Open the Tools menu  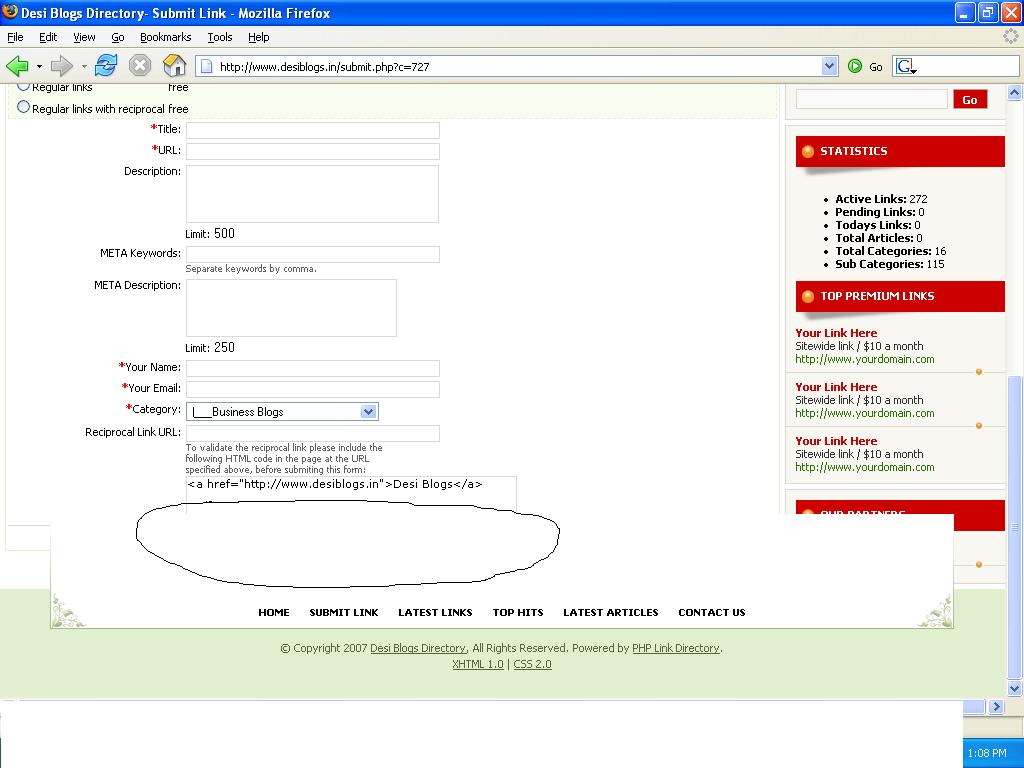coord(219,37)
